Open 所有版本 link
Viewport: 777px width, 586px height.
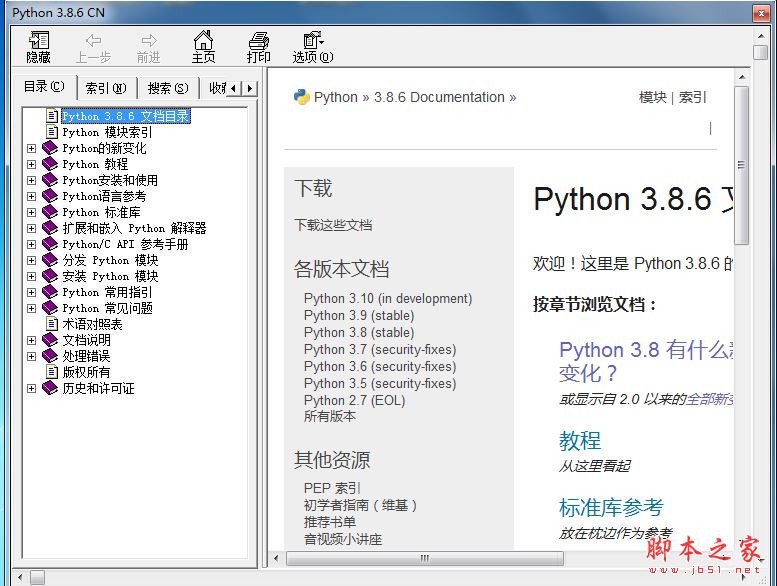tap(330, 417)
